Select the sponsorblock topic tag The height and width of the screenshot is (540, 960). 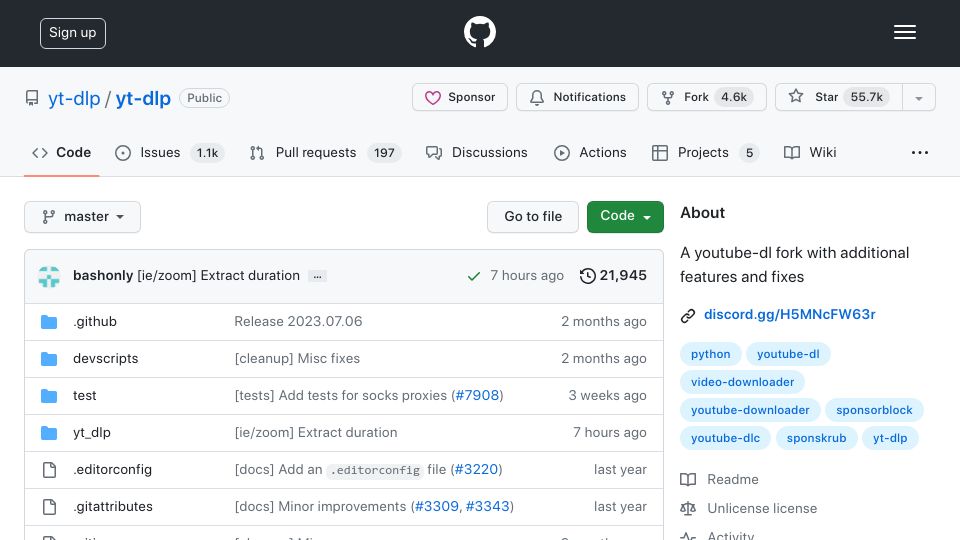pos(874,410)
